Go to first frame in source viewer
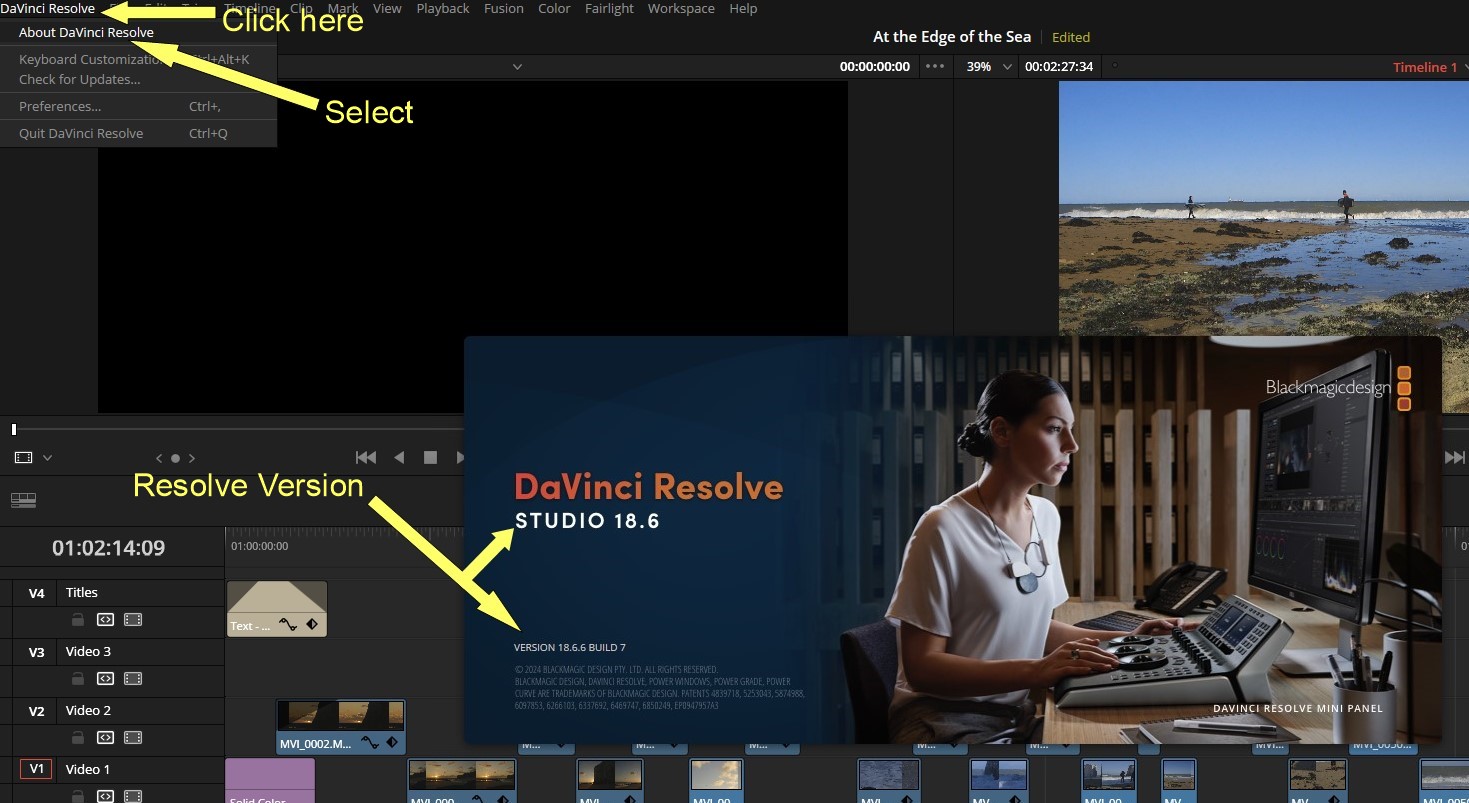Viewport: 1469px width, 803px height. pyautogui.click(x=366, y=457)
